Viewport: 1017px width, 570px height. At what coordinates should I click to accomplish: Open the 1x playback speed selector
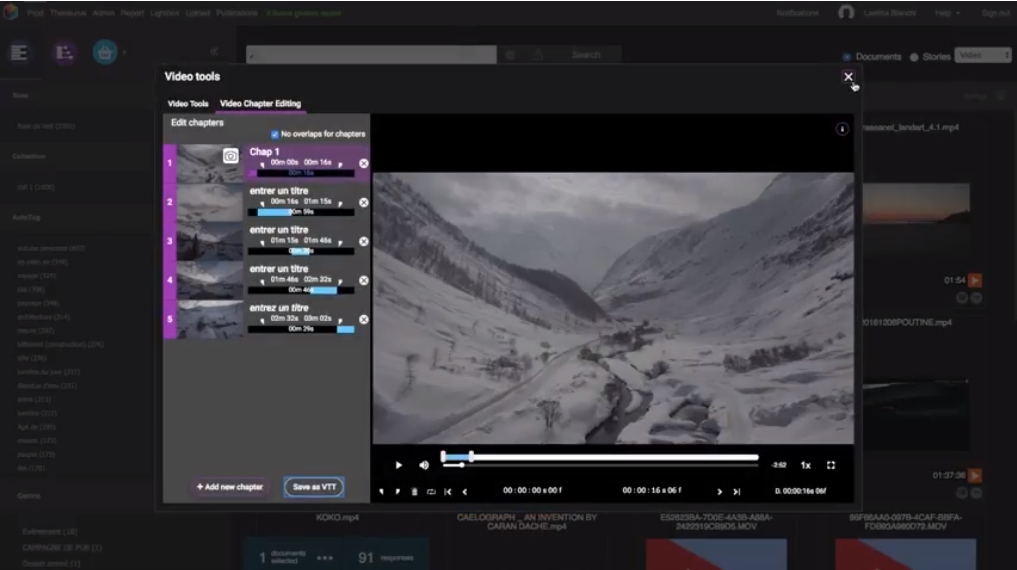(x=805, y=465)
